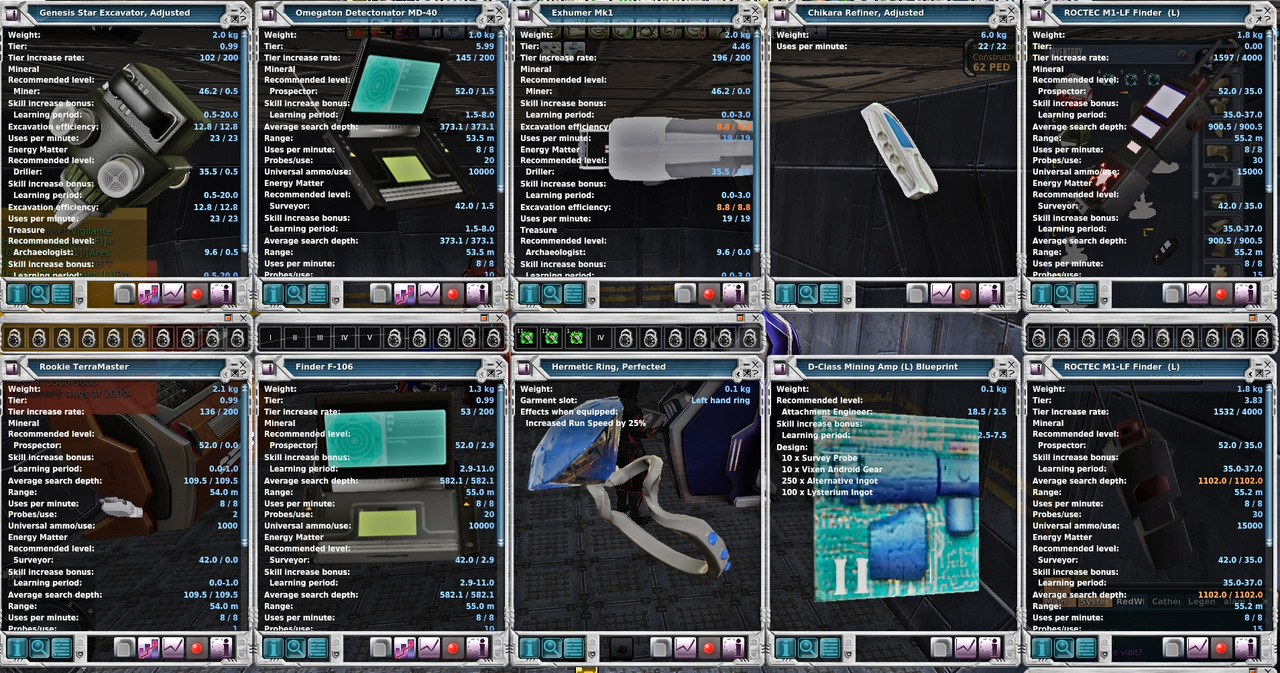Click market graph icon in Rookie TerraMaster window
The height and width of the screenshot is (673, 1280).
click(172, 648)
